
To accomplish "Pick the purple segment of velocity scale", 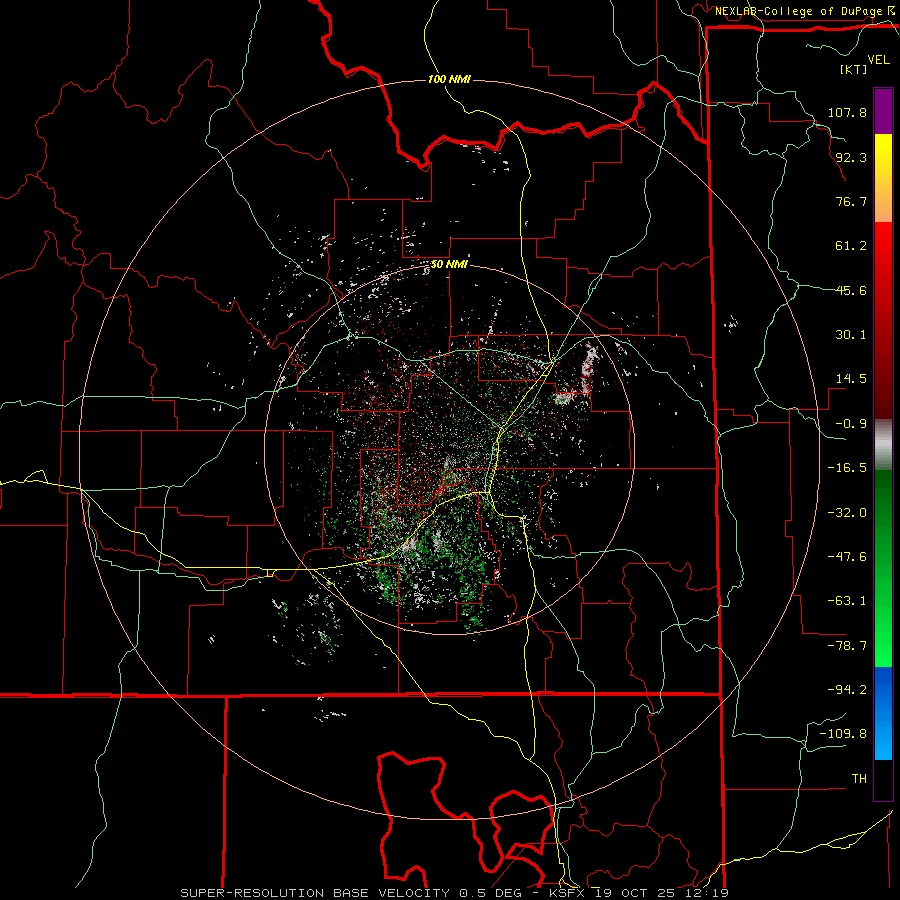I will coord(883,111).
